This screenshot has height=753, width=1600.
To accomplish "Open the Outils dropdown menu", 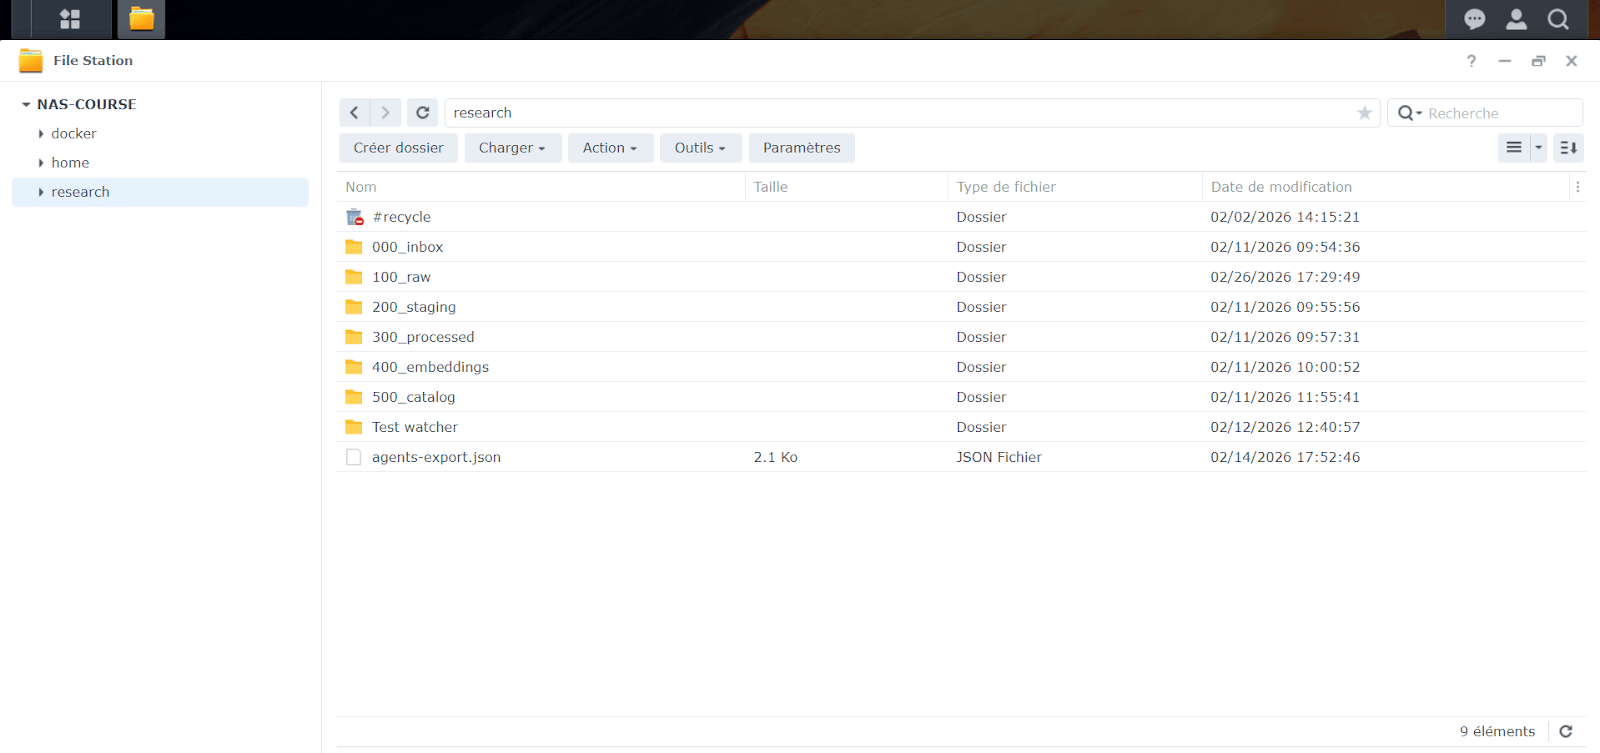I will click(x=700, y=148).
